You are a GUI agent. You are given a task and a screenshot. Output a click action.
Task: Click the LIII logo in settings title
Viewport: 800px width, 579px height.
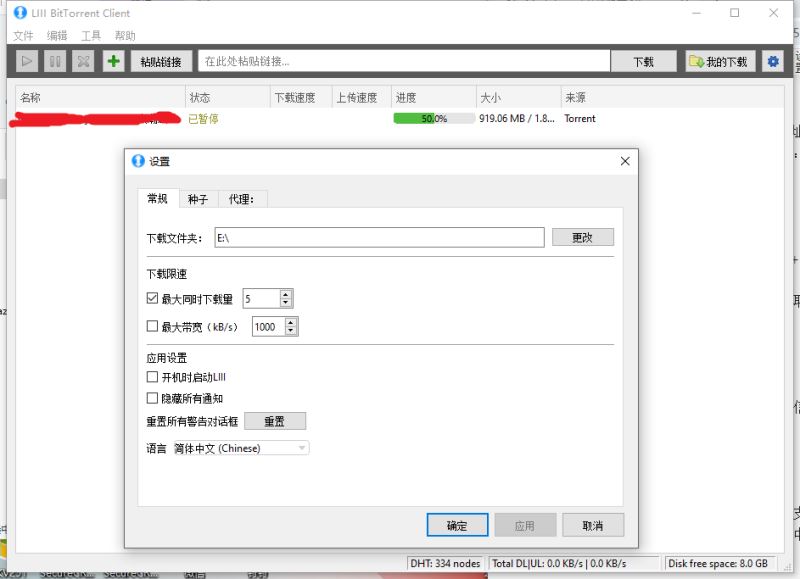pyautogui.click(x=138, y=161)
